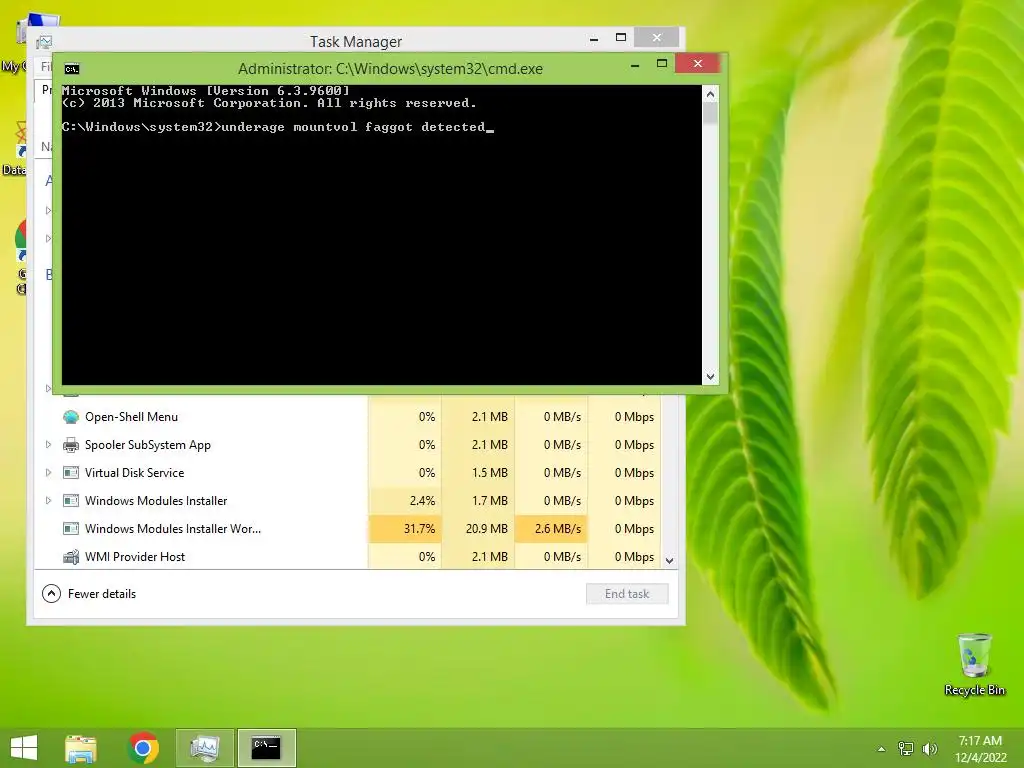Open the volume speaker tray icon
This screenshot has height=768, width=1024.
click(x=929, y=749)
